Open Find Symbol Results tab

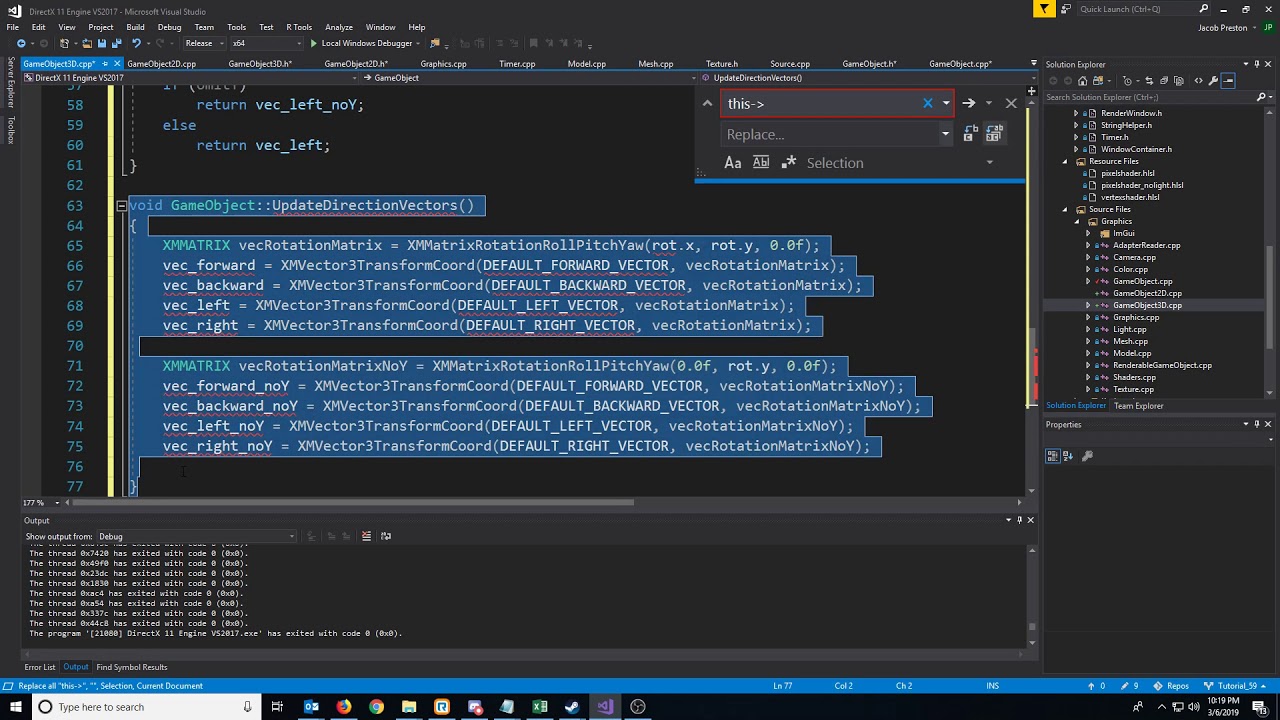(132, 667)
